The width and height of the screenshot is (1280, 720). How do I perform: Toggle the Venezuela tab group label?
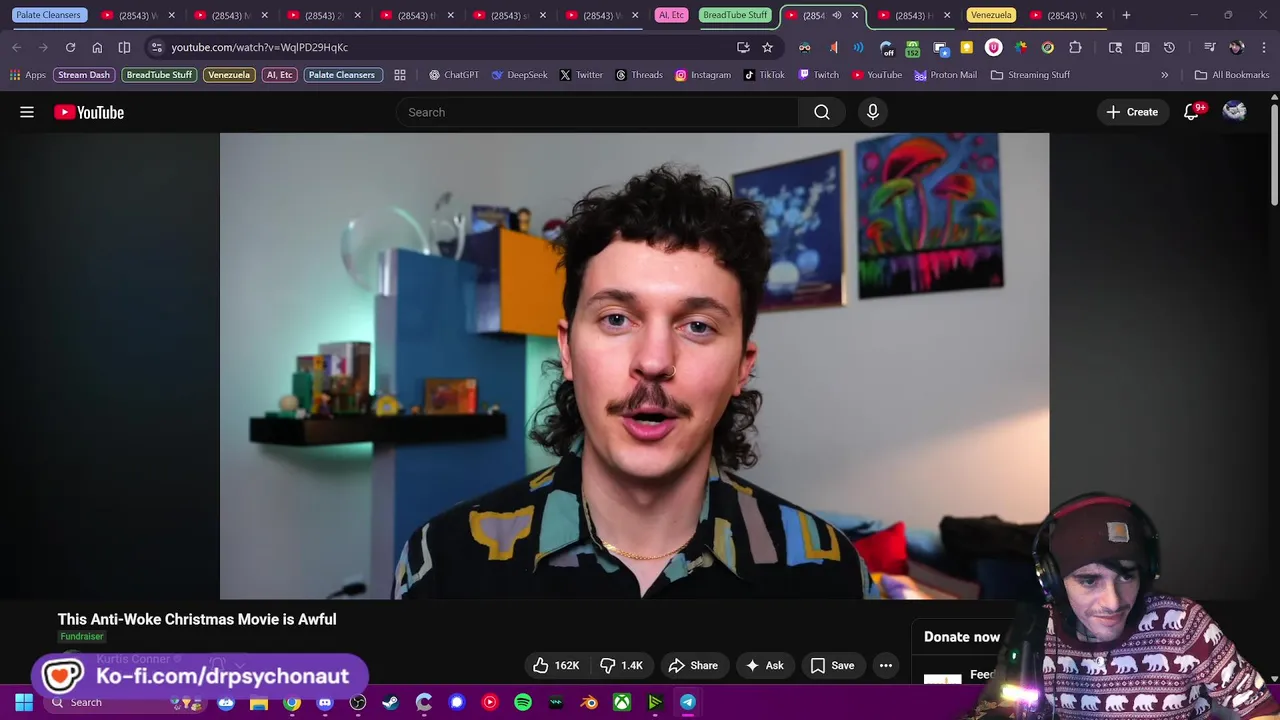991,15
